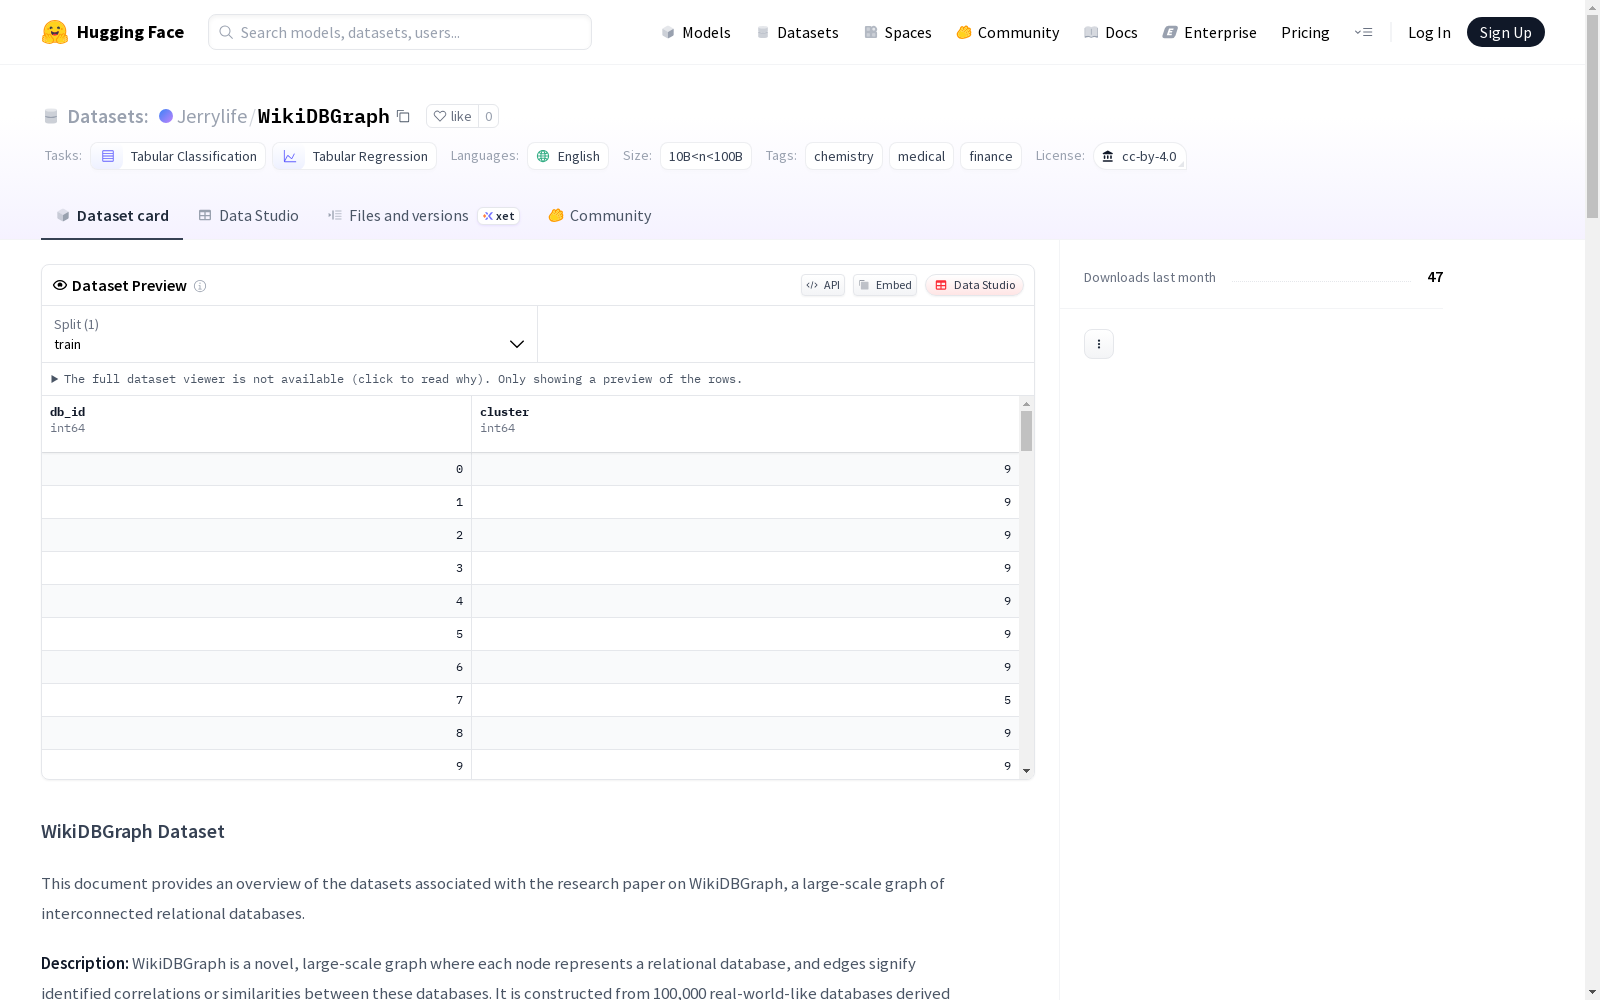Click the Sign Up button

[x=1506, y=32]
